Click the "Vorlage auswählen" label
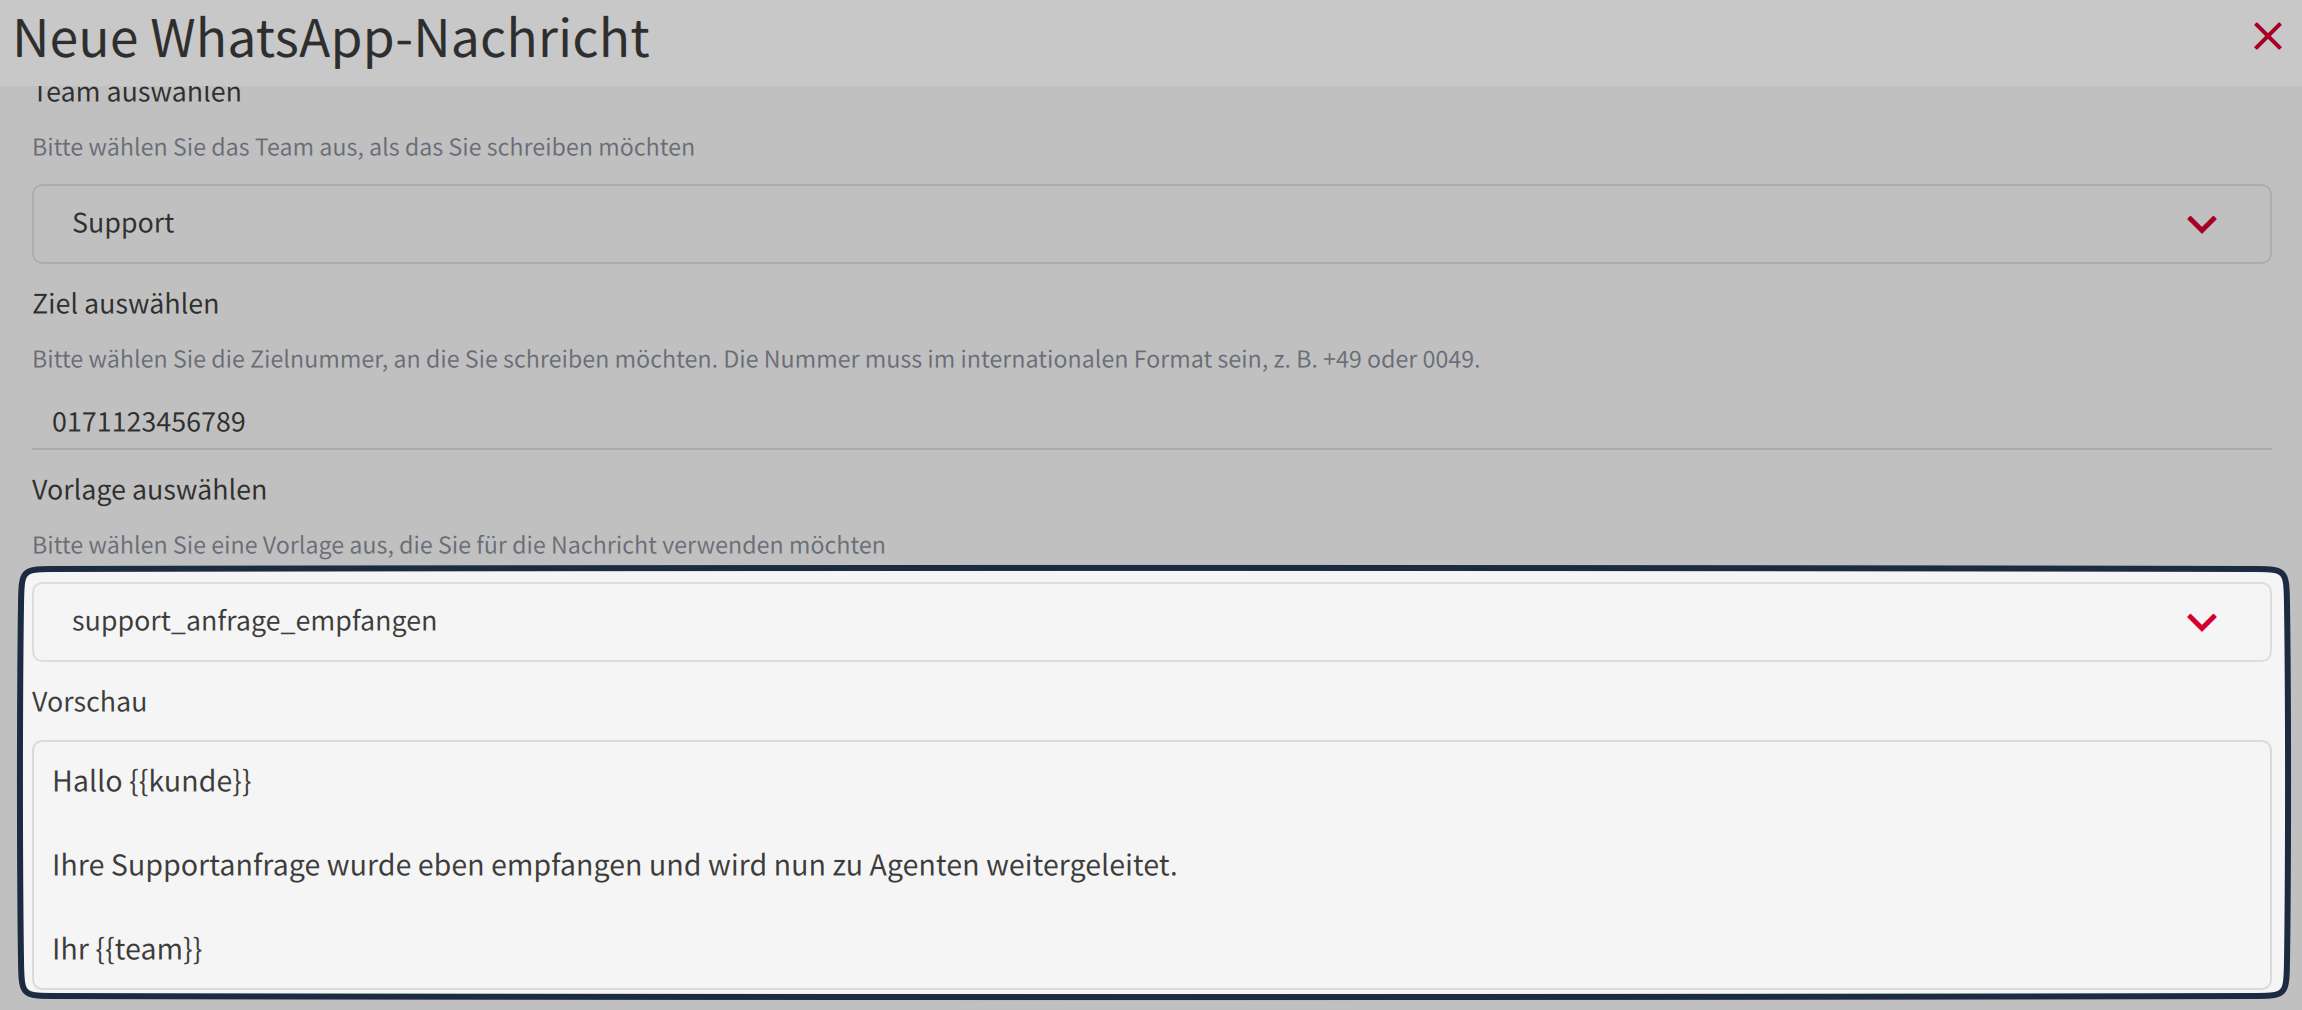2302x1010 pixels. coord(149,490)
